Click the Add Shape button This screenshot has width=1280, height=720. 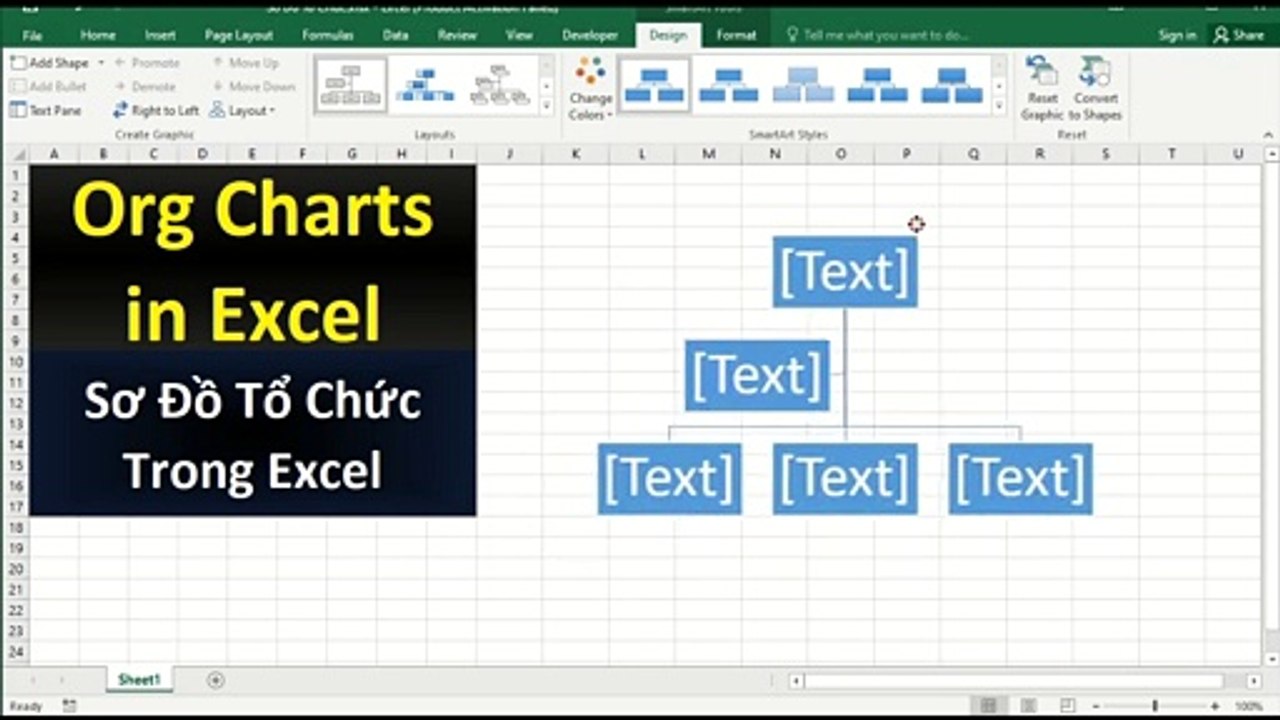51,63
